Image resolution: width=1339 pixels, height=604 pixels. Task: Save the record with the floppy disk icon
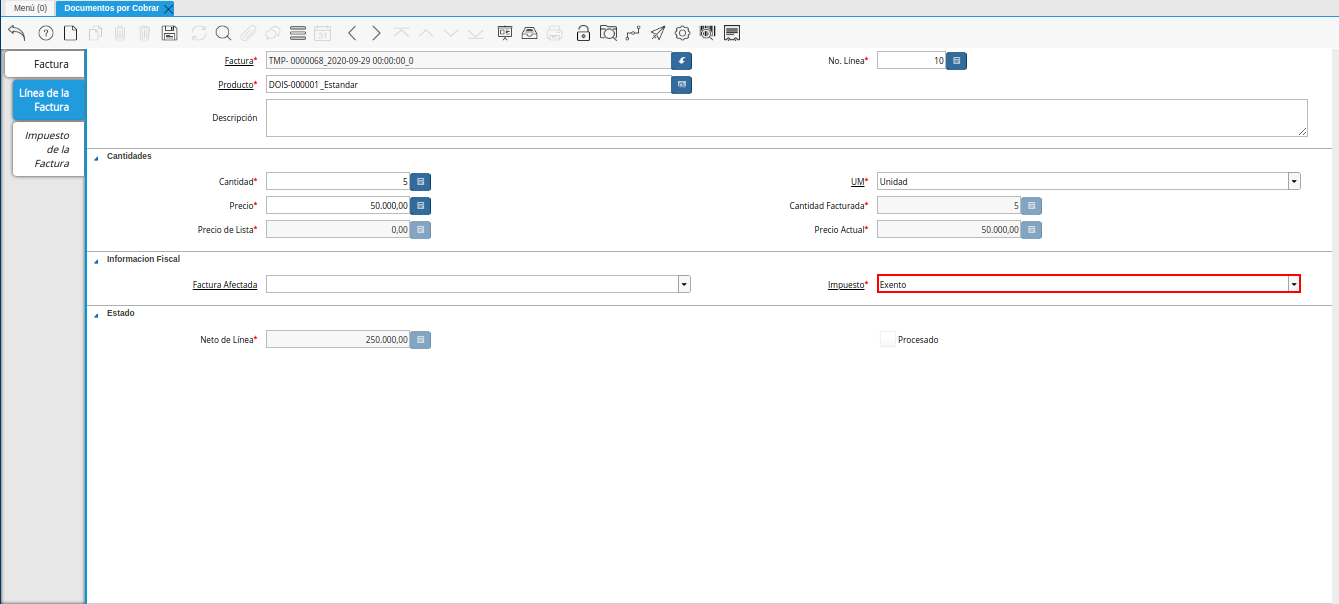coord(169,33)
